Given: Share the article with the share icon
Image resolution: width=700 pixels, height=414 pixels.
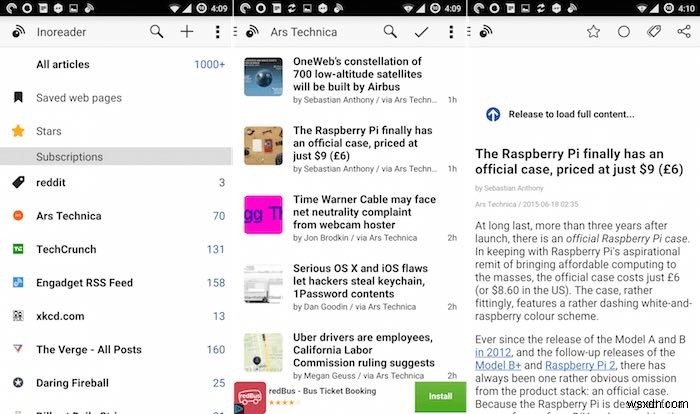Looking at the screenshot, I should point(684,31).
